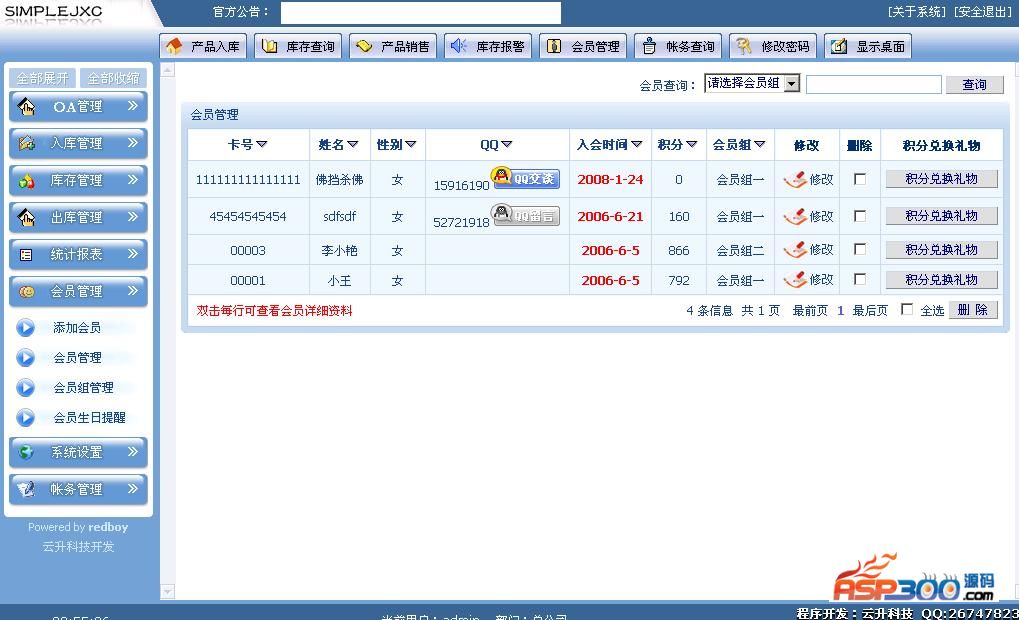Sort by 会员组 column arrow

tap(760, 144)
